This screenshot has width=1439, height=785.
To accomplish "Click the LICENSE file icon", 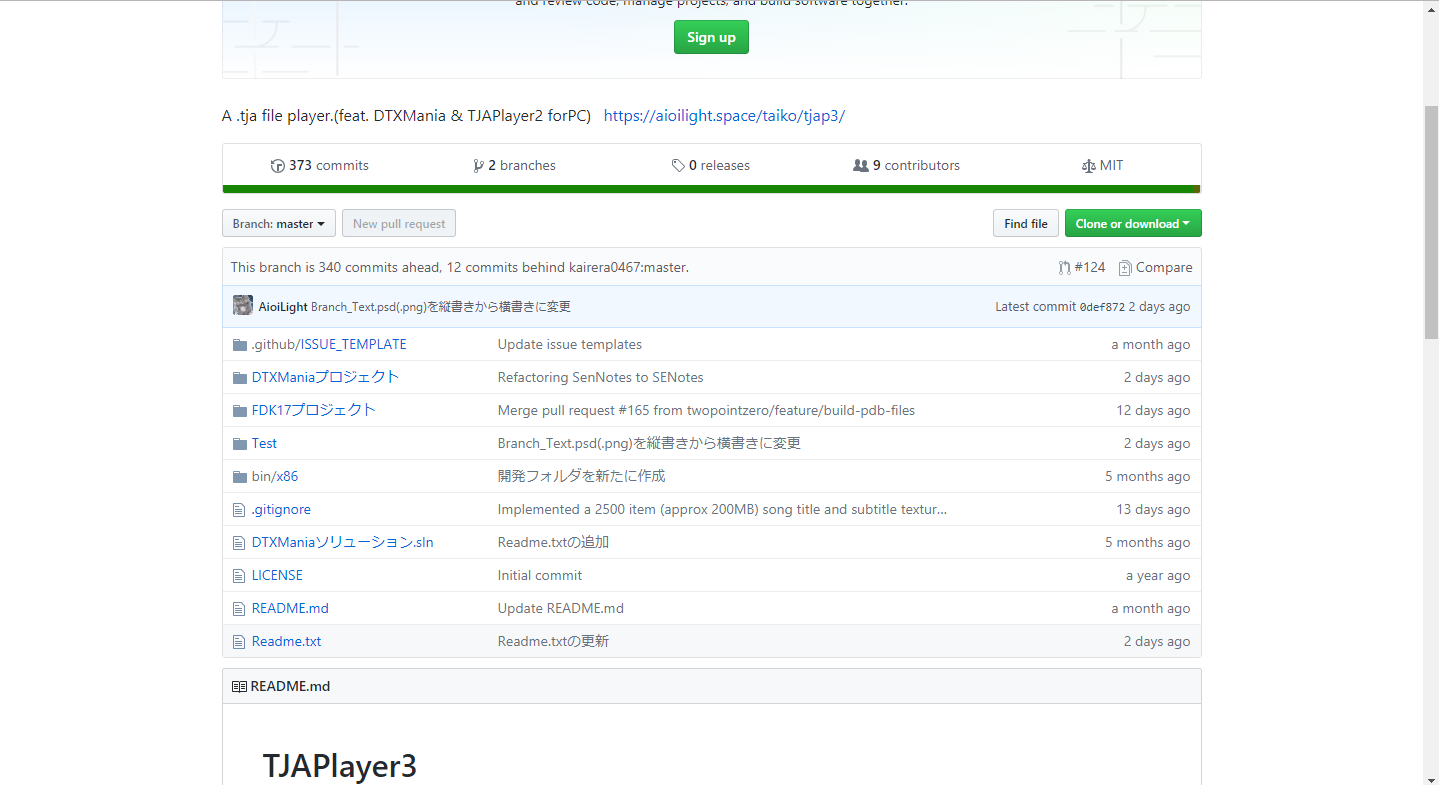I will 239,576.
